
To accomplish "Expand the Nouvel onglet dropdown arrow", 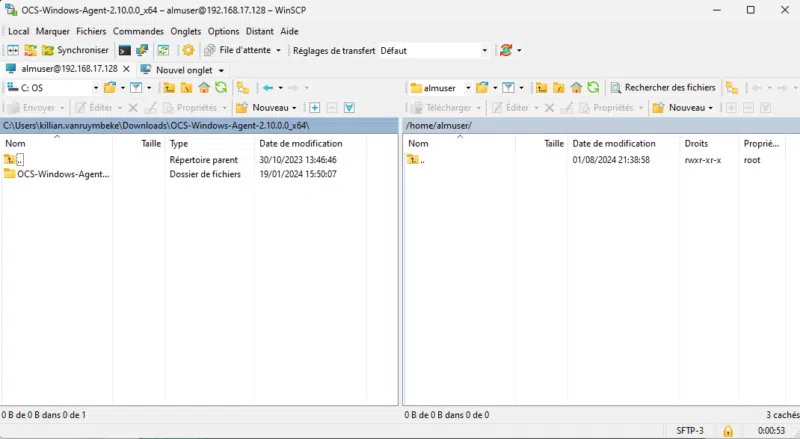I will coord(221,70).
